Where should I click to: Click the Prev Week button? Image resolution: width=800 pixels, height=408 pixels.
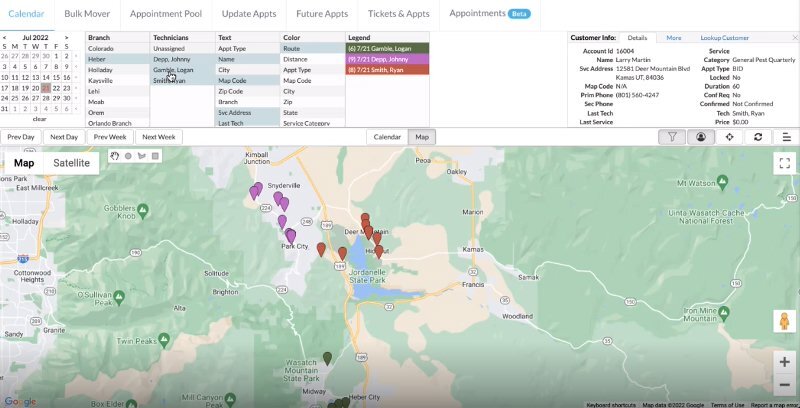(110, 137)
